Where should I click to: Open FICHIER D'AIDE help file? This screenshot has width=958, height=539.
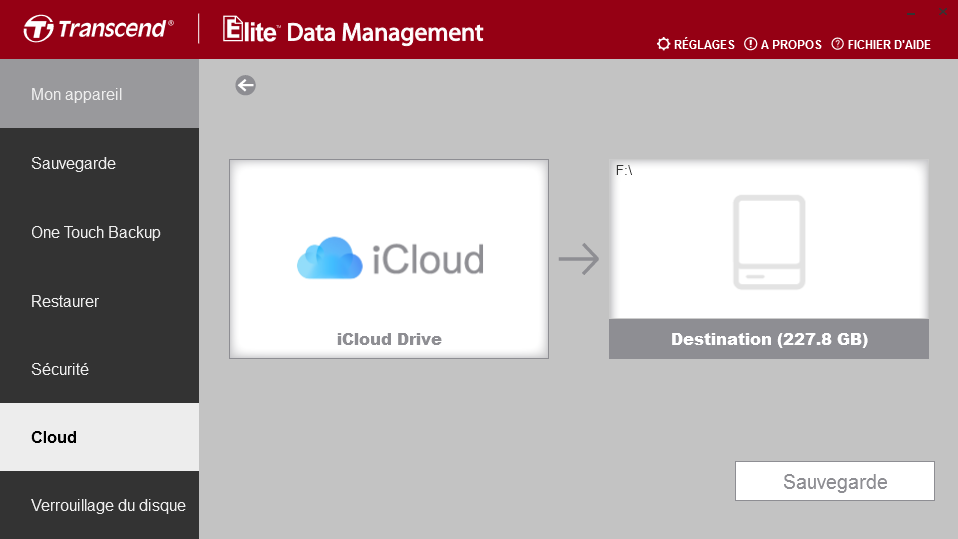[881, 45]
